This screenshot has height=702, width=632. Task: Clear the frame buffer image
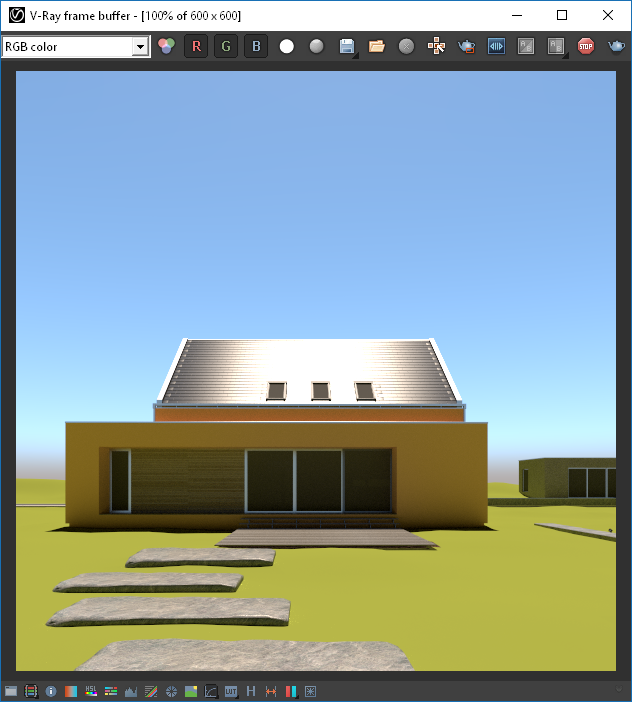click(x=406, y=46)
